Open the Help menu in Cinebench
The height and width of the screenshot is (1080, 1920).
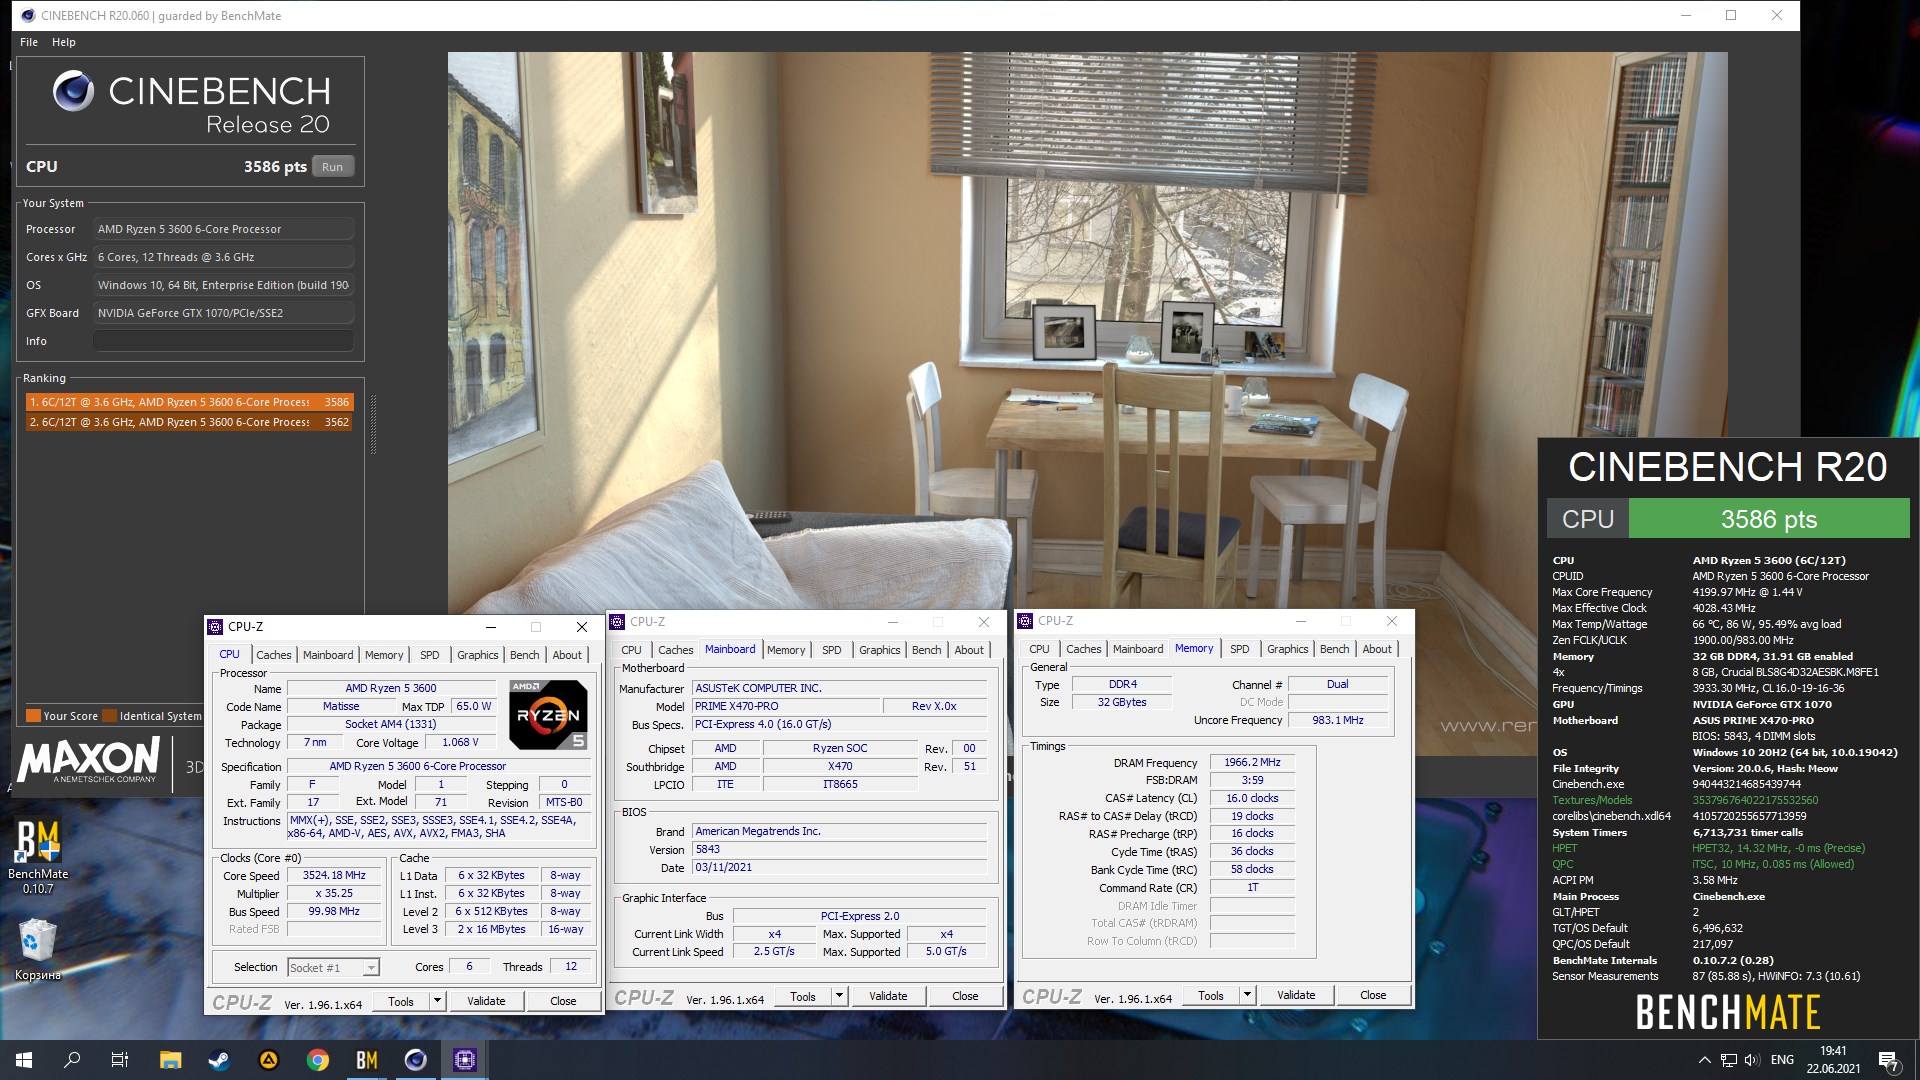[64, 42]
